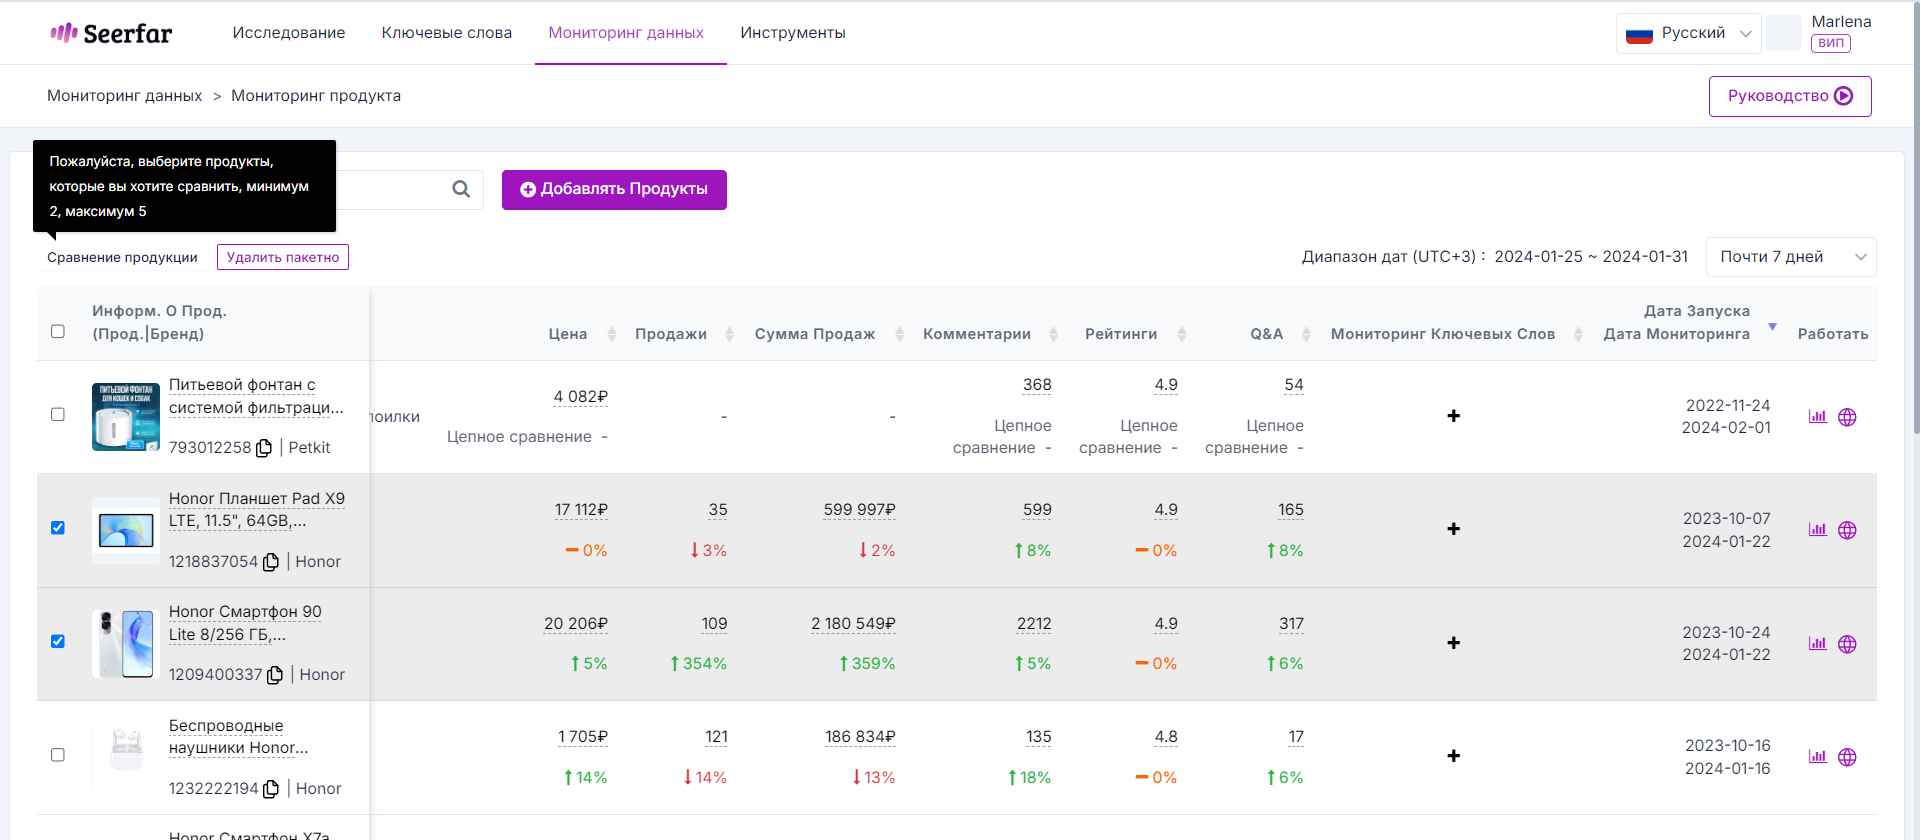Click date range 2024-01-25 ~ 2024-01-31
The image size is (1920, 840).
pos(1591,257)
